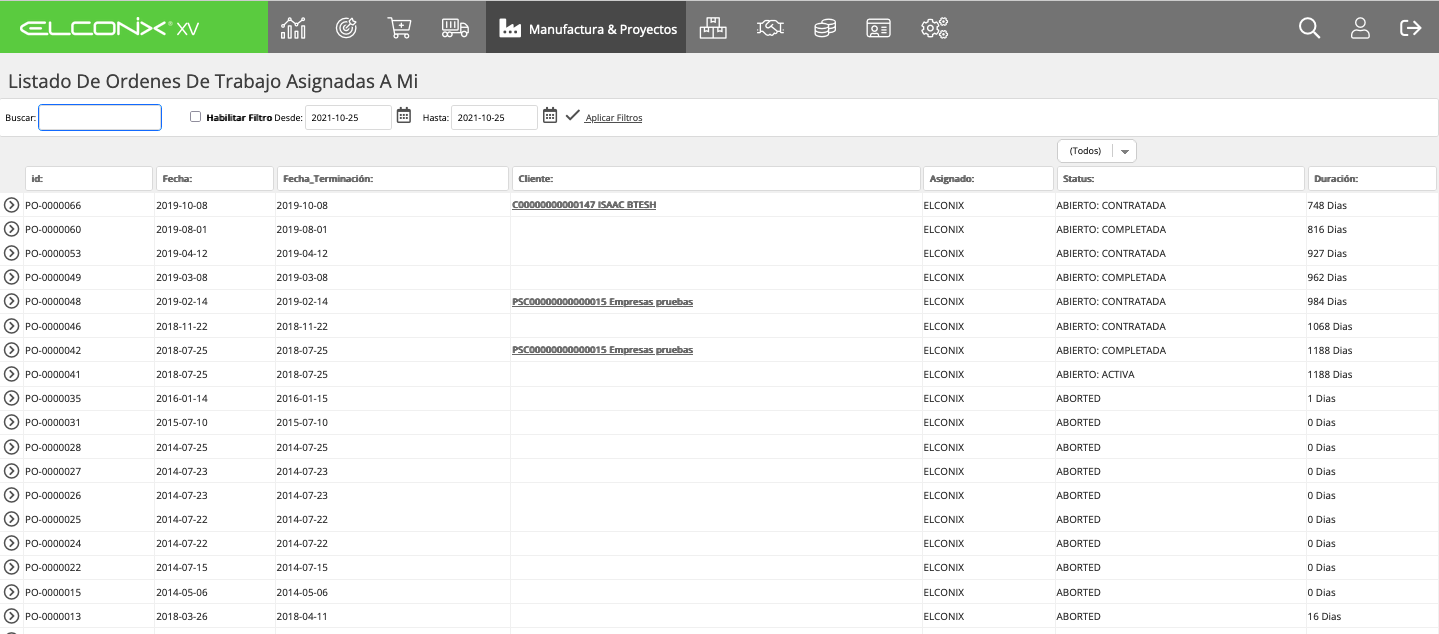Open Empresas pruebas link in PO-0000048 row
Viewport: 1439px width, 634px height.
(x=602, y=301)
